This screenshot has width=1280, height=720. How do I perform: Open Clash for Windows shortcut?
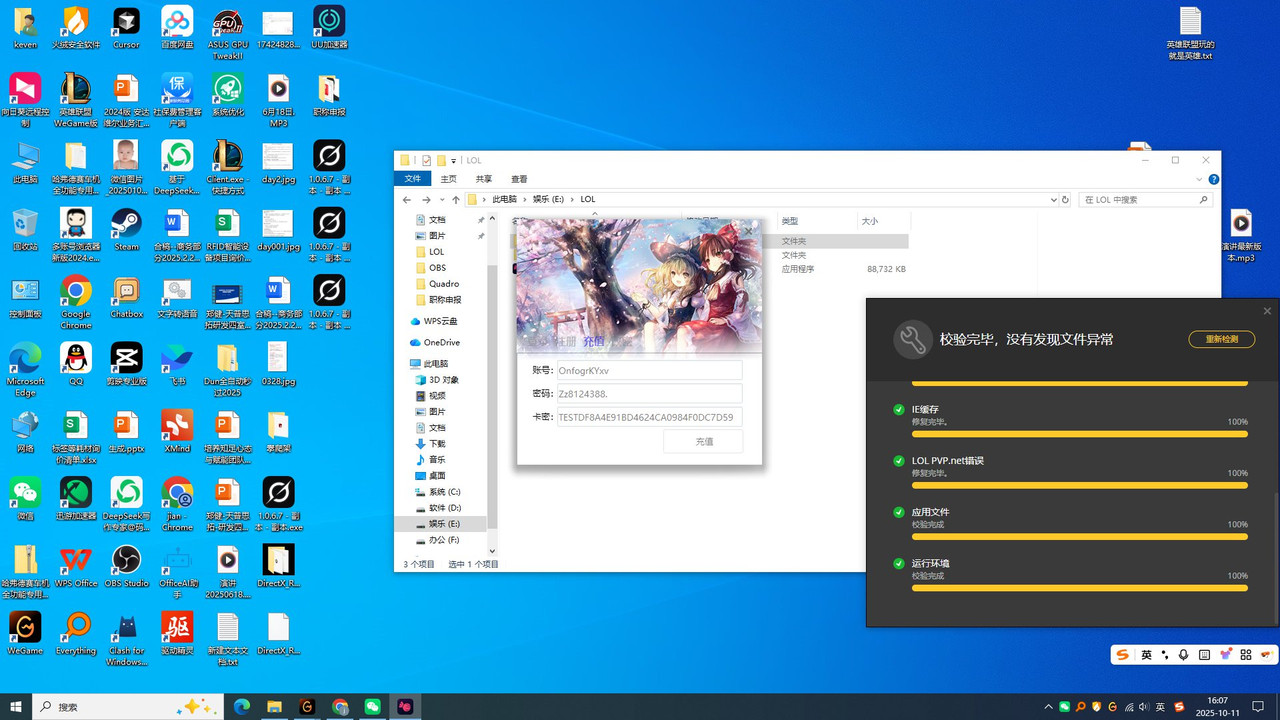[126, 638]
